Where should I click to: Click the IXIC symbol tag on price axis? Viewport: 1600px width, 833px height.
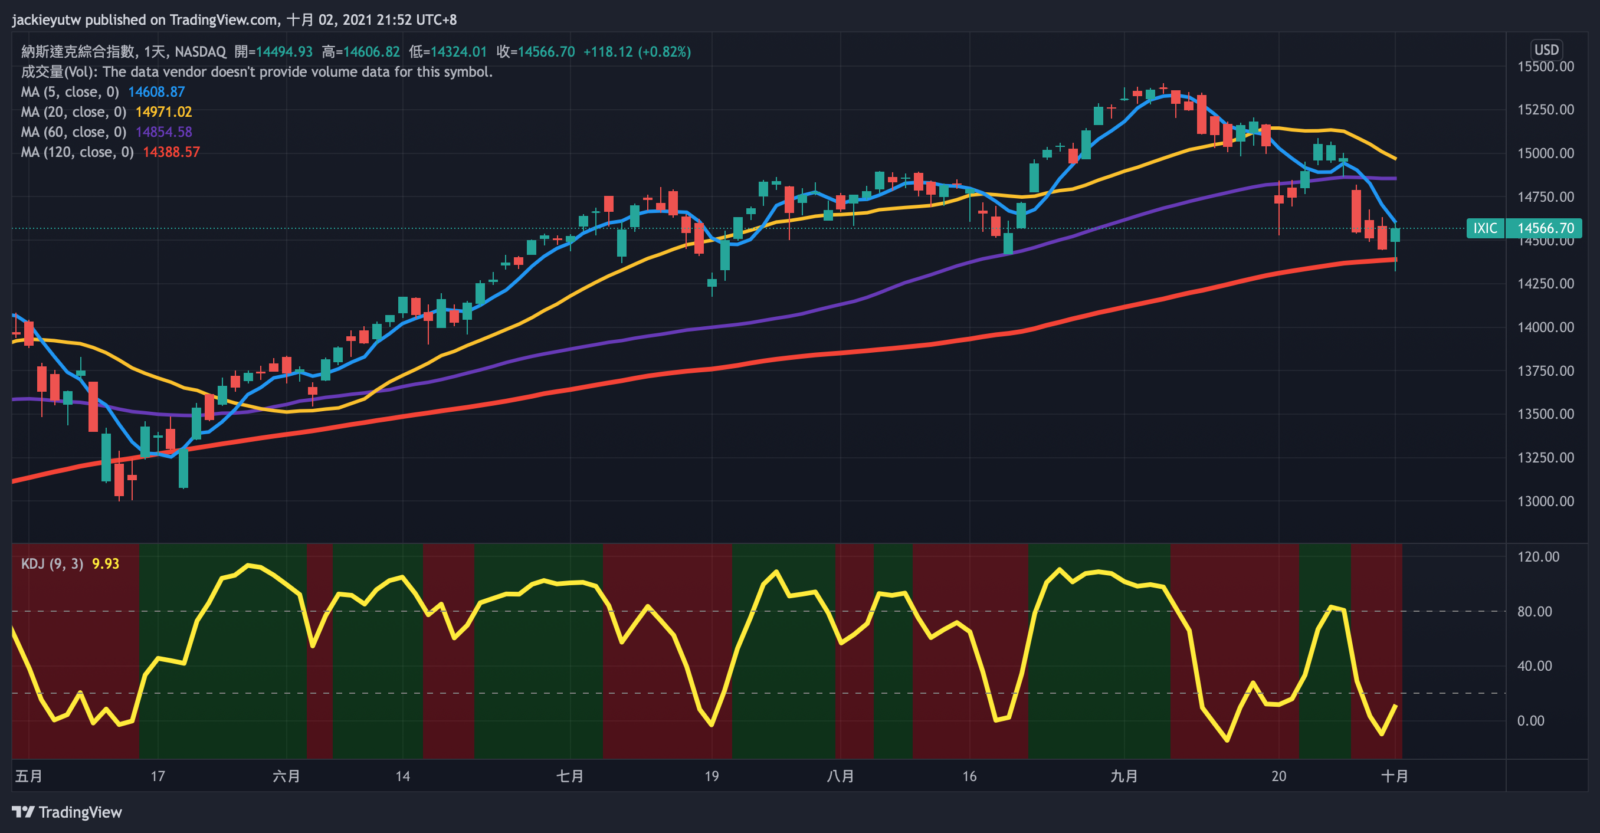click(1485, 228)
